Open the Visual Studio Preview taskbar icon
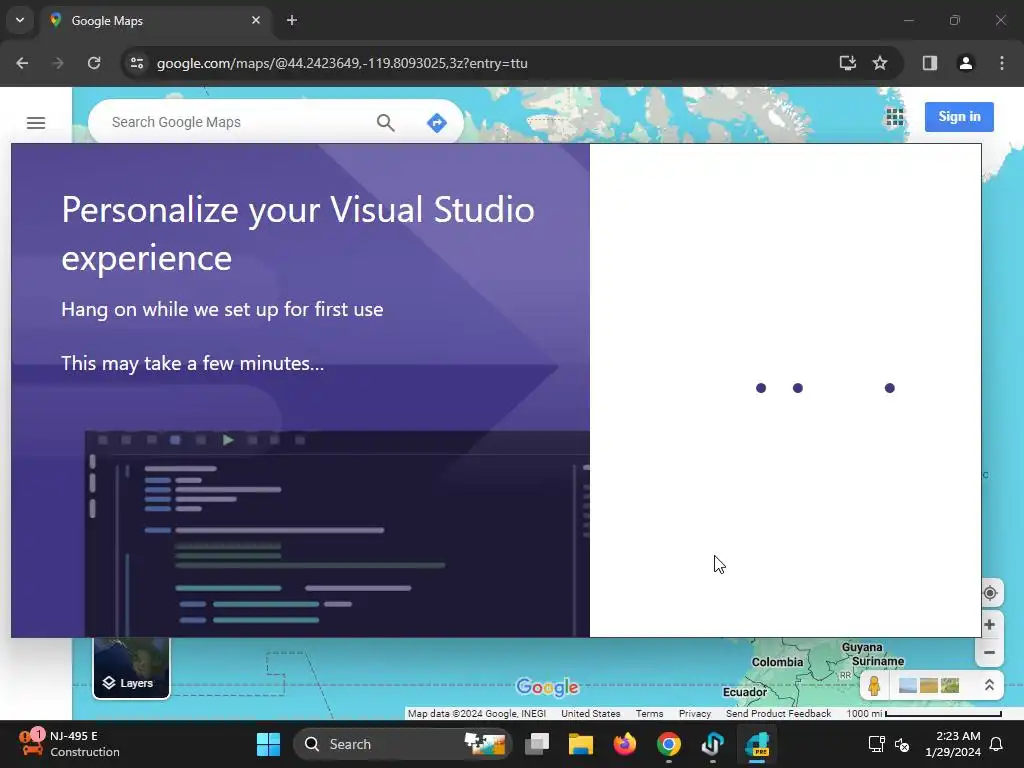The image size is (1024, 768). point(758,744)
